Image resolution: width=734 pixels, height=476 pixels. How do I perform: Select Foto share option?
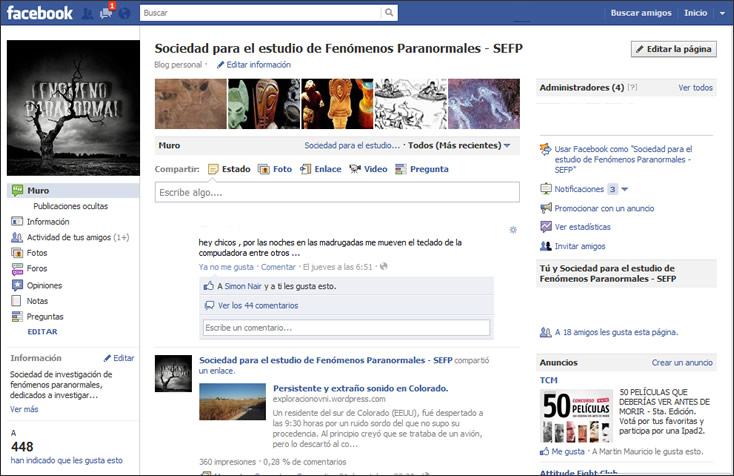pos(275,169)
